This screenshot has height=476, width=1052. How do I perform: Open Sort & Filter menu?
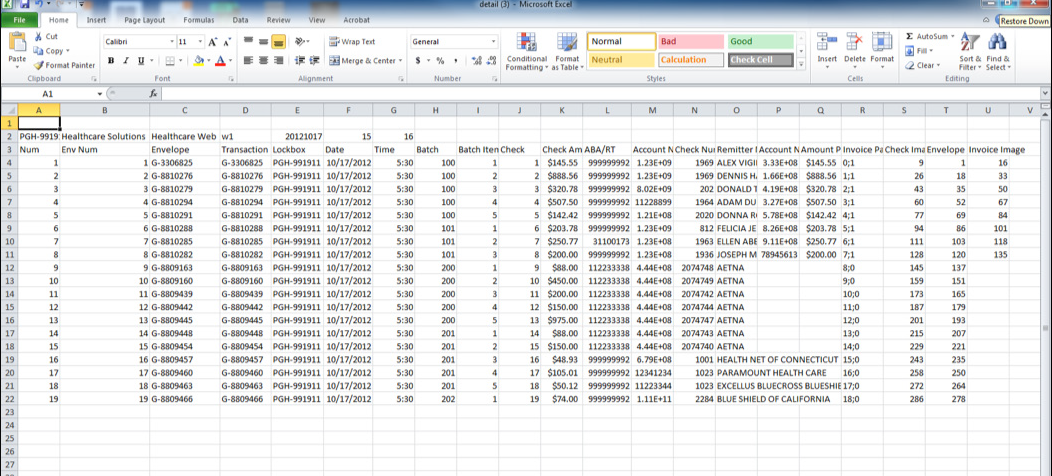coord(970,52)
